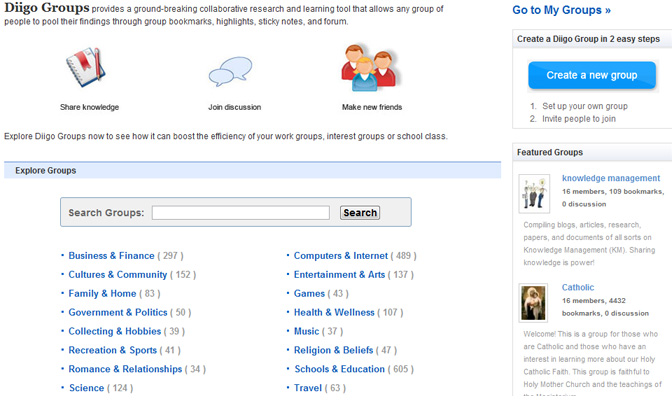Open the Romance & Relationships category

click(x=125, y=369)
